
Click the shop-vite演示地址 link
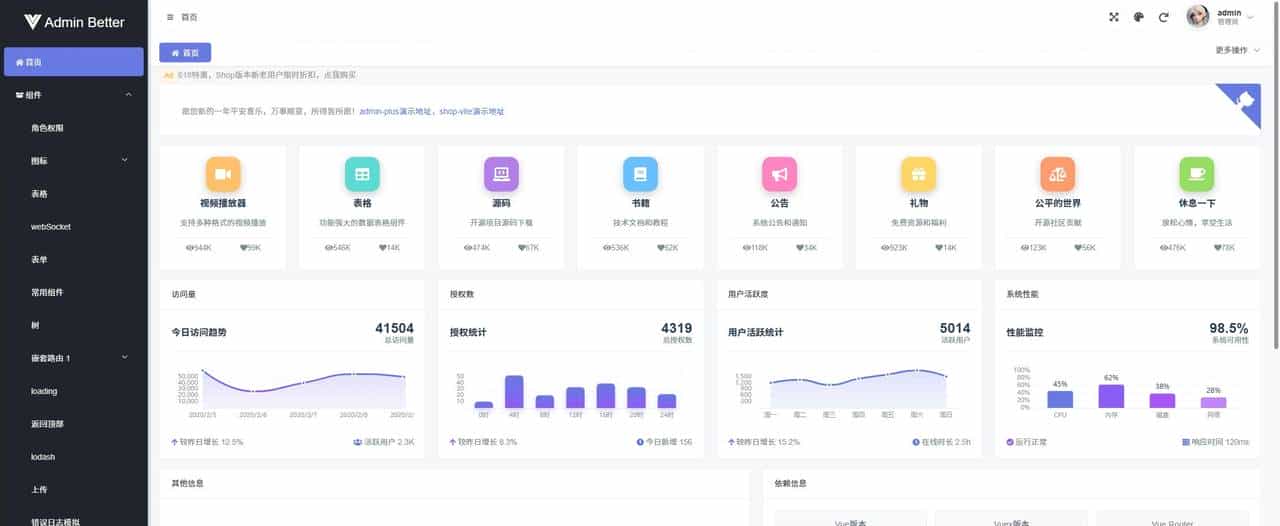tap(472, 111)
